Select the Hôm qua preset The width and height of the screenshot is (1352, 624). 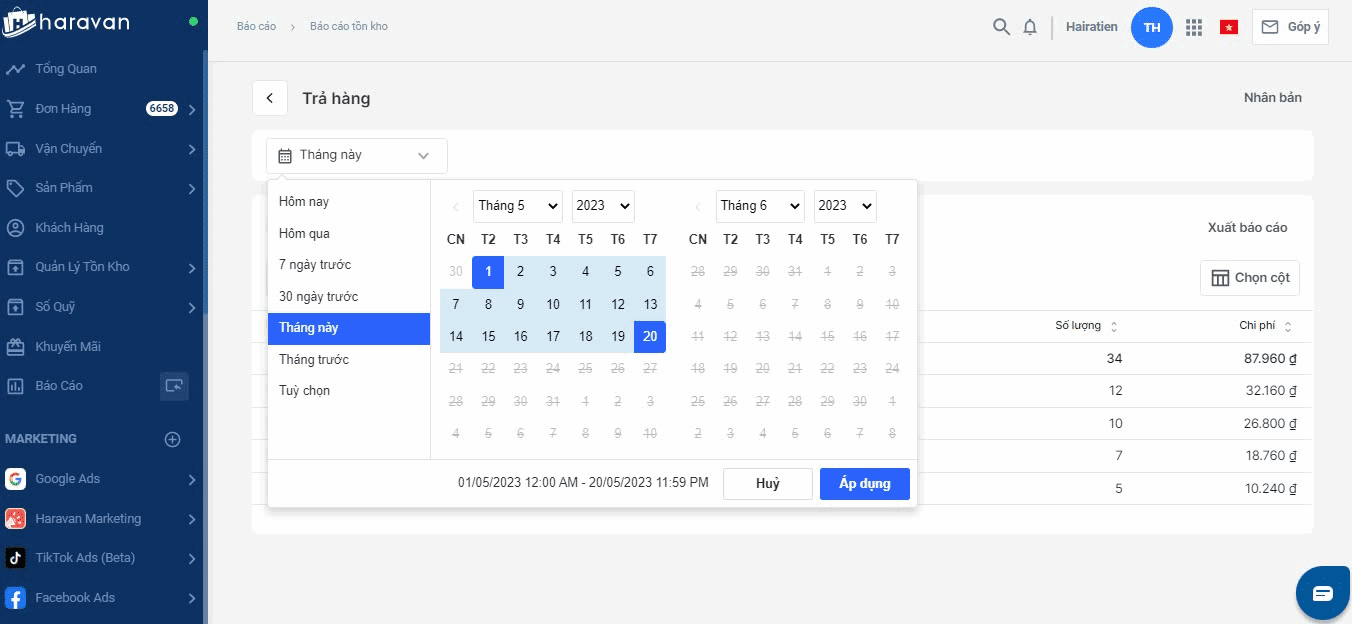pyautogui.click(x=304, y=233)
